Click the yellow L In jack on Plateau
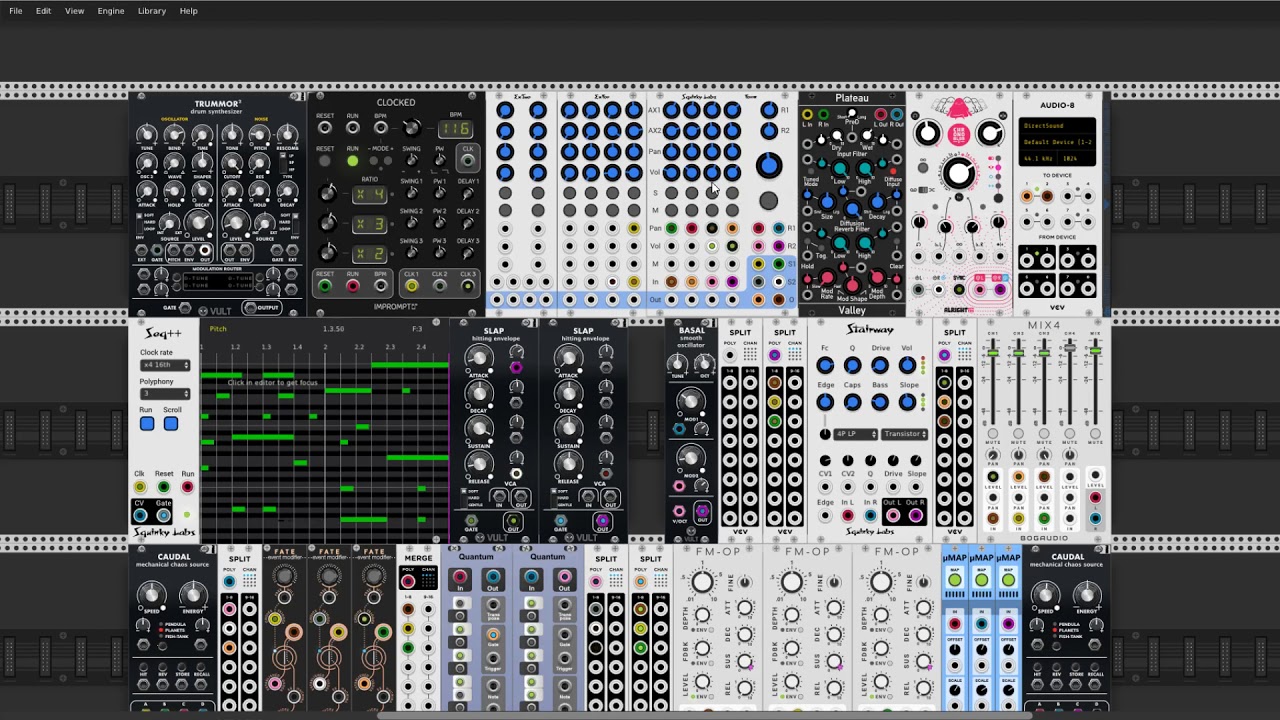This screenshot has height=720, width=1280. pos(808,114)
